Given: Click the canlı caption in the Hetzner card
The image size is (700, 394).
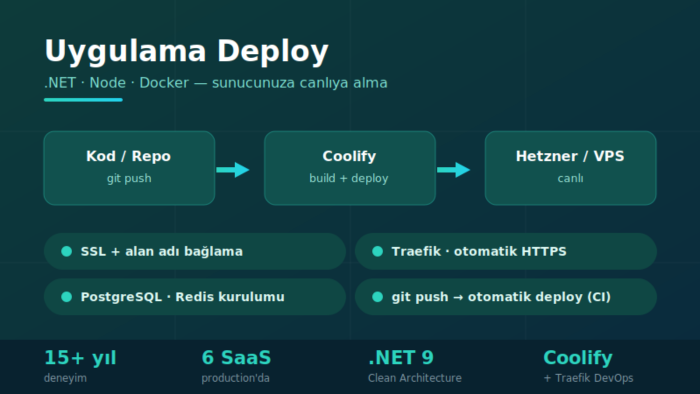Looking at the screenshot, I should [571, 178].
